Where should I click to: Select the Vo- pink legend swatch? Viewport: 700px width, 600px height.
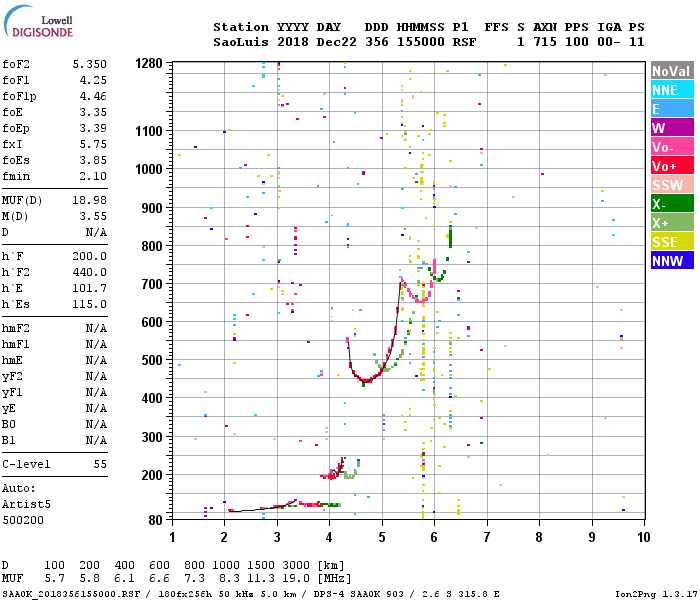pyautogui.click(x=672, y=147)
